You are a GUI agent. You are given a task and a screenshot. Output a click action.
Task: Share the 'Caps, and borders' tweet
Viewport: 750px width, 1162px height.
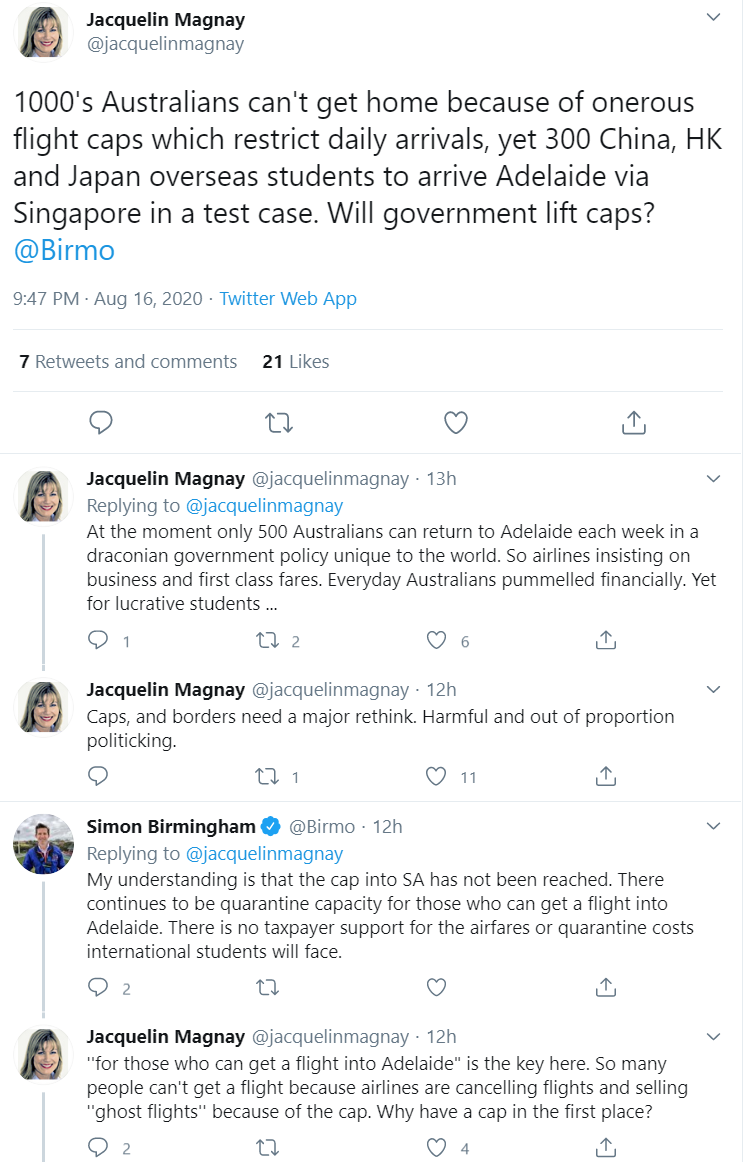click(x=605, y=776)
